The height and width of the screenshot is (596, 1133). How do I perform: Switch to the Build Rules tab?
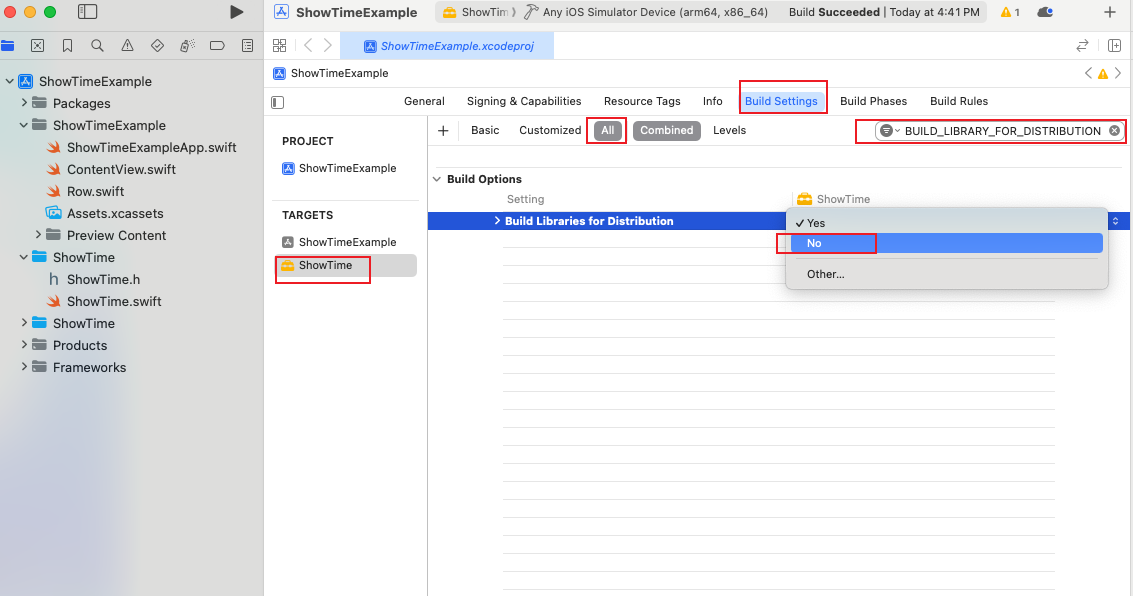(959, 101)
